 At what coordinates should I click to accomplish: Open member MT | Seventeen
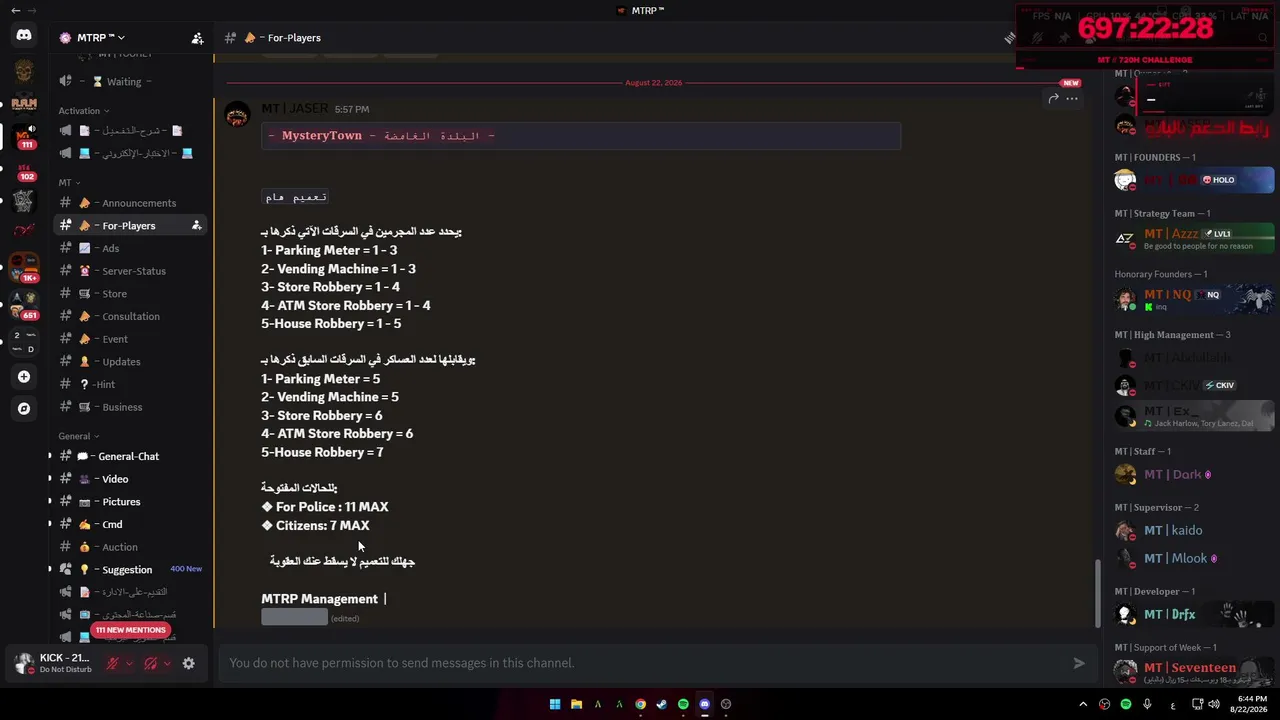(x=1195, y=671)
